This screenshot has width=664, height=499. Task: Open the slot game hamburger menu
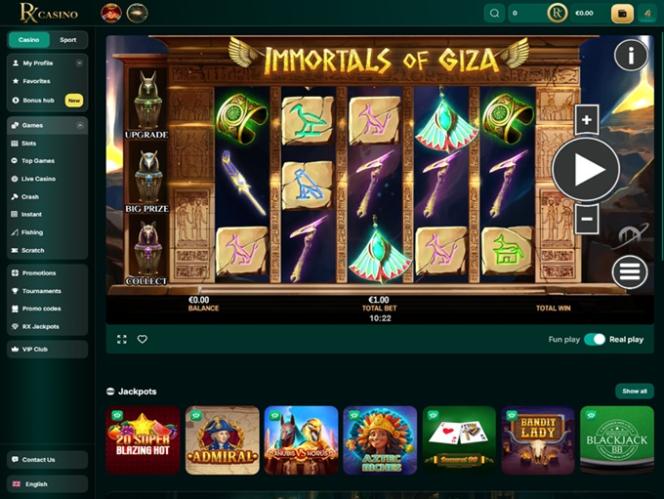point(630,272)
